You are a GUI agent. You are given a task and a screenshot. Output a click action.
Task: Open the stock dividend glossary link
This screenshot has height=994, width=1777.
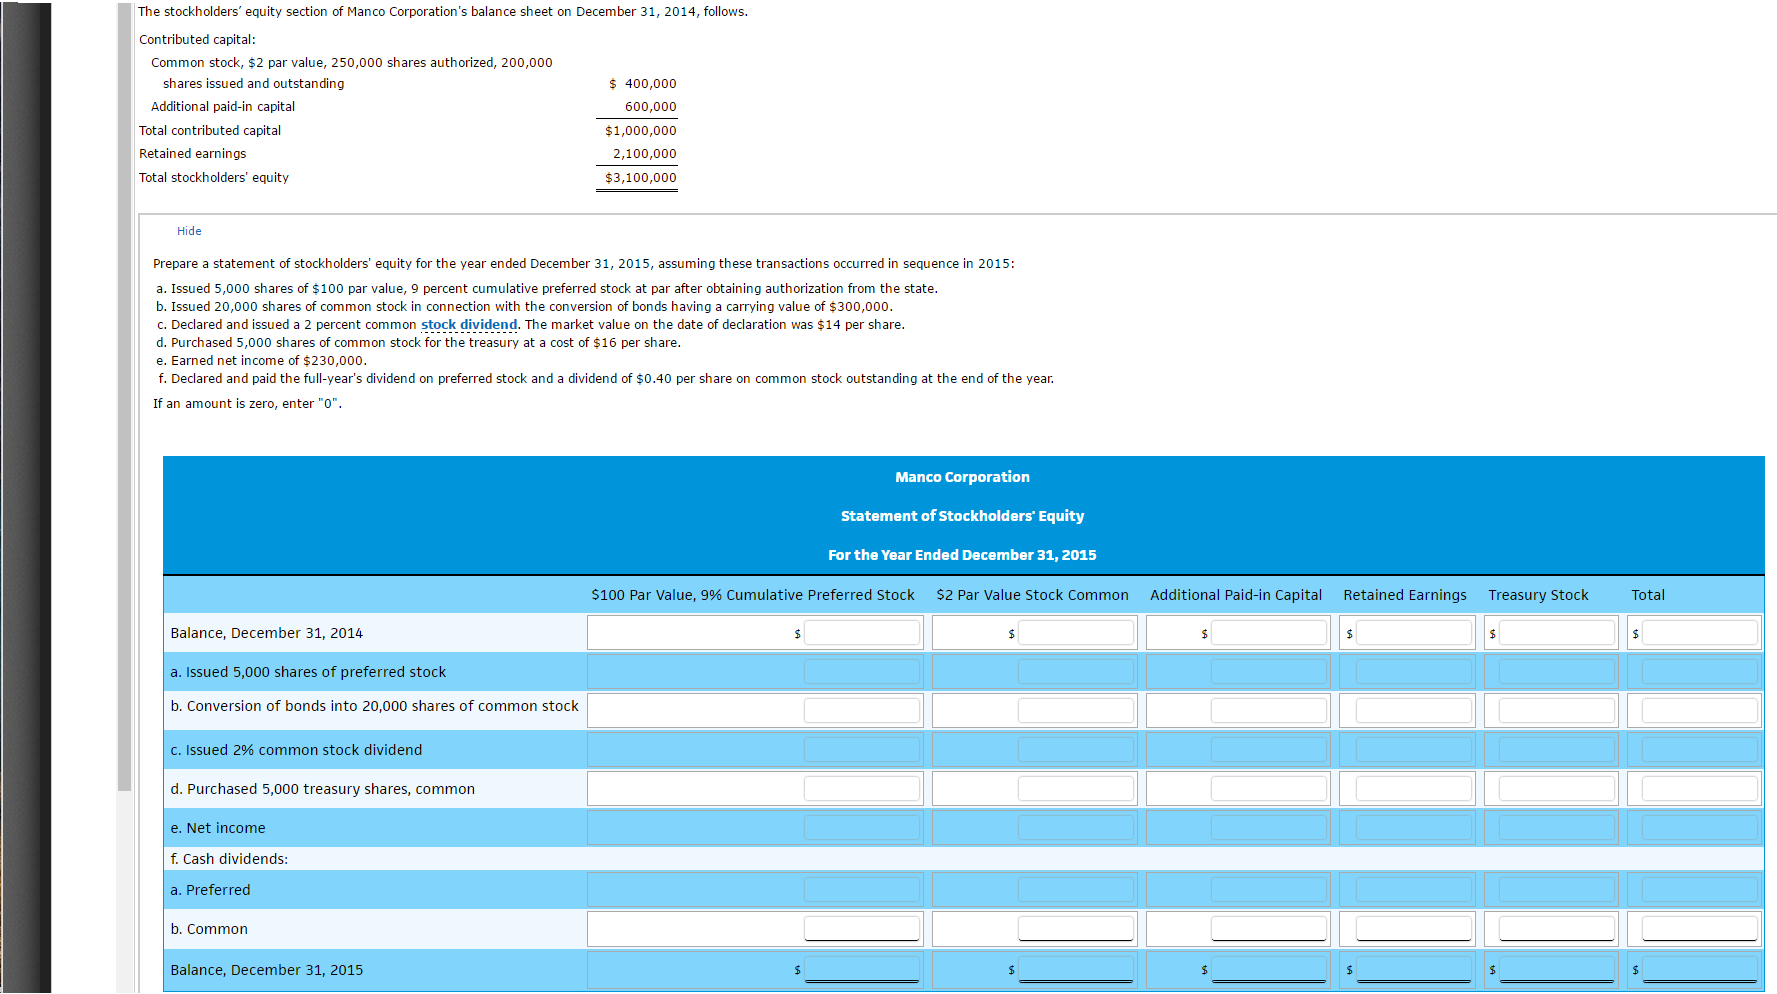(469, 324)
